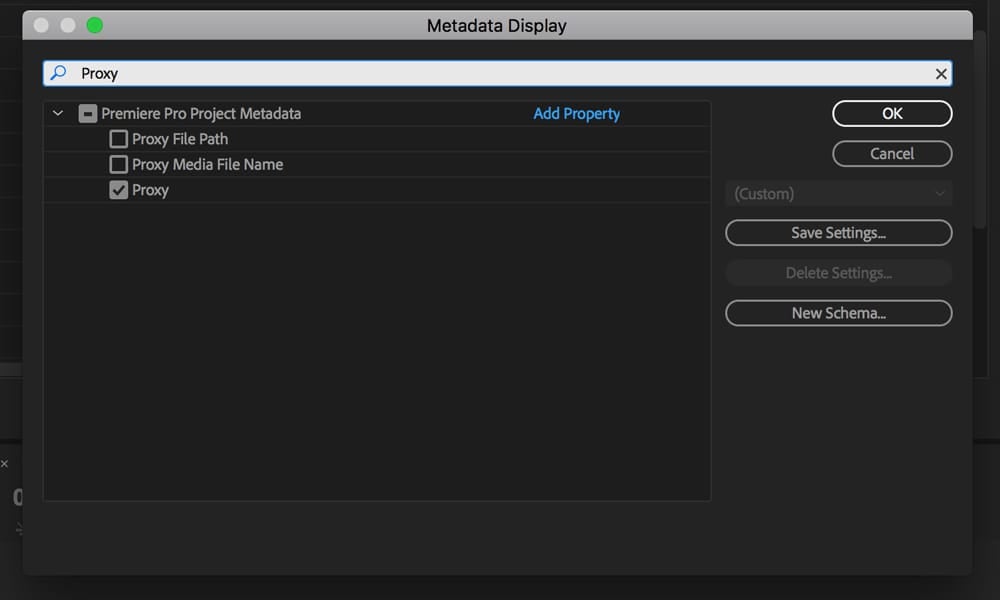The image size is (1000, 600).
Task: Clear the search field using the X icon
Action: point(941,73)
